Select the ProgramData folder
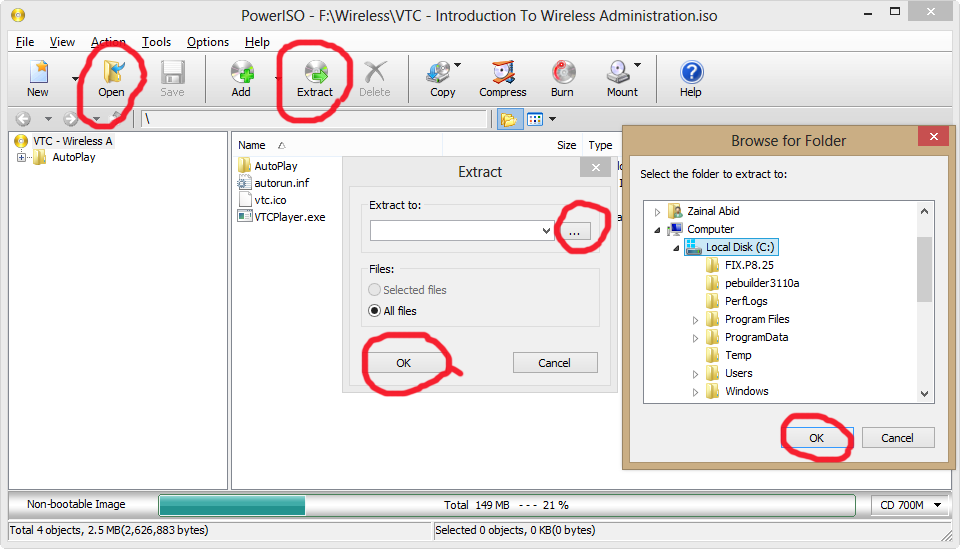 click(x=747, y=337)
